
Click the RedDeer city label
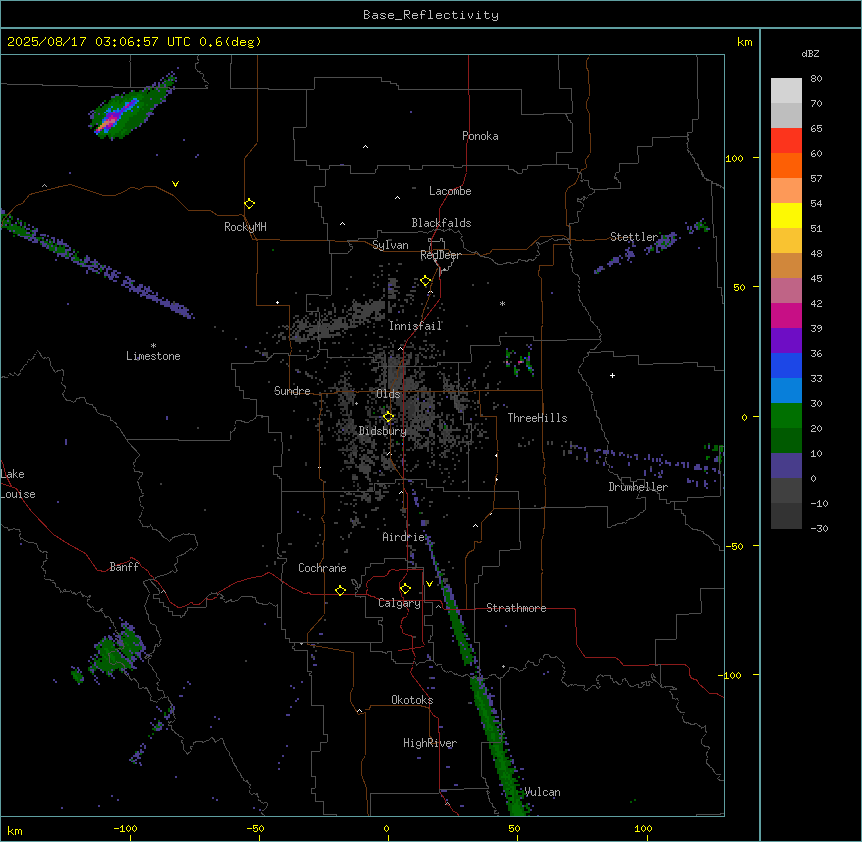440,255
